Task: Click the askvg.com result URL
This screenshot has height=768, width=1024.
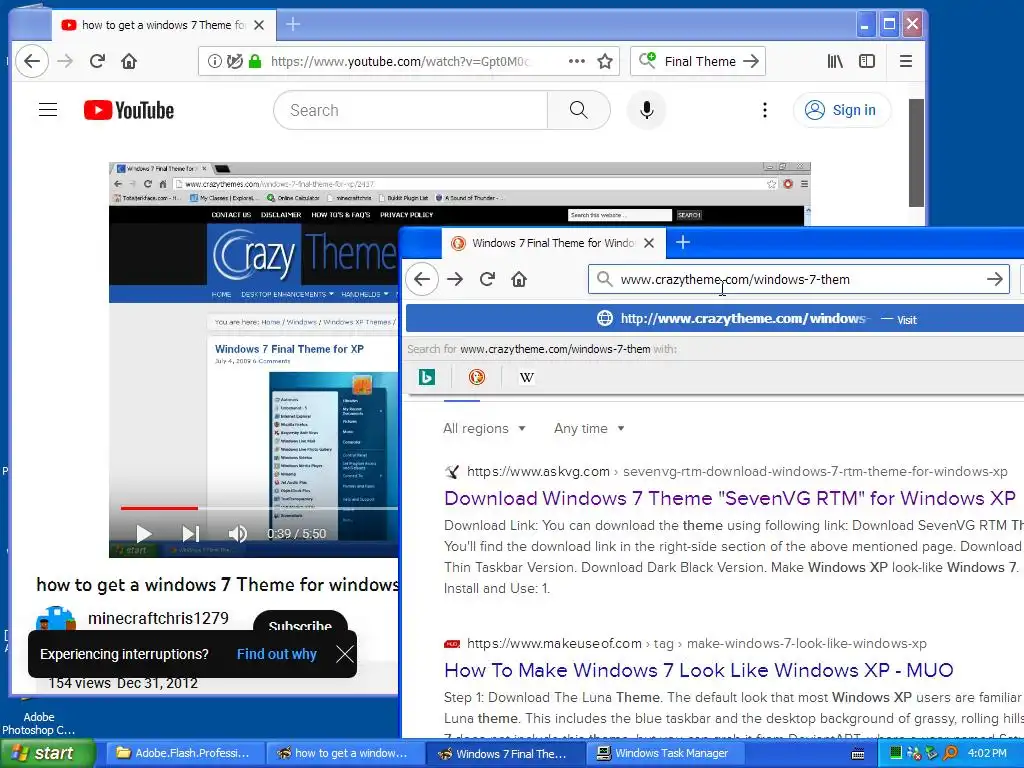Action: [737, 472]
